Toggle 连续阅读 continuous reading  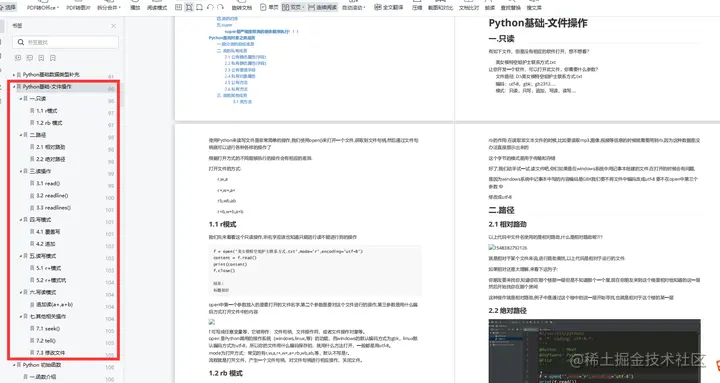click(x=323, y=7)
